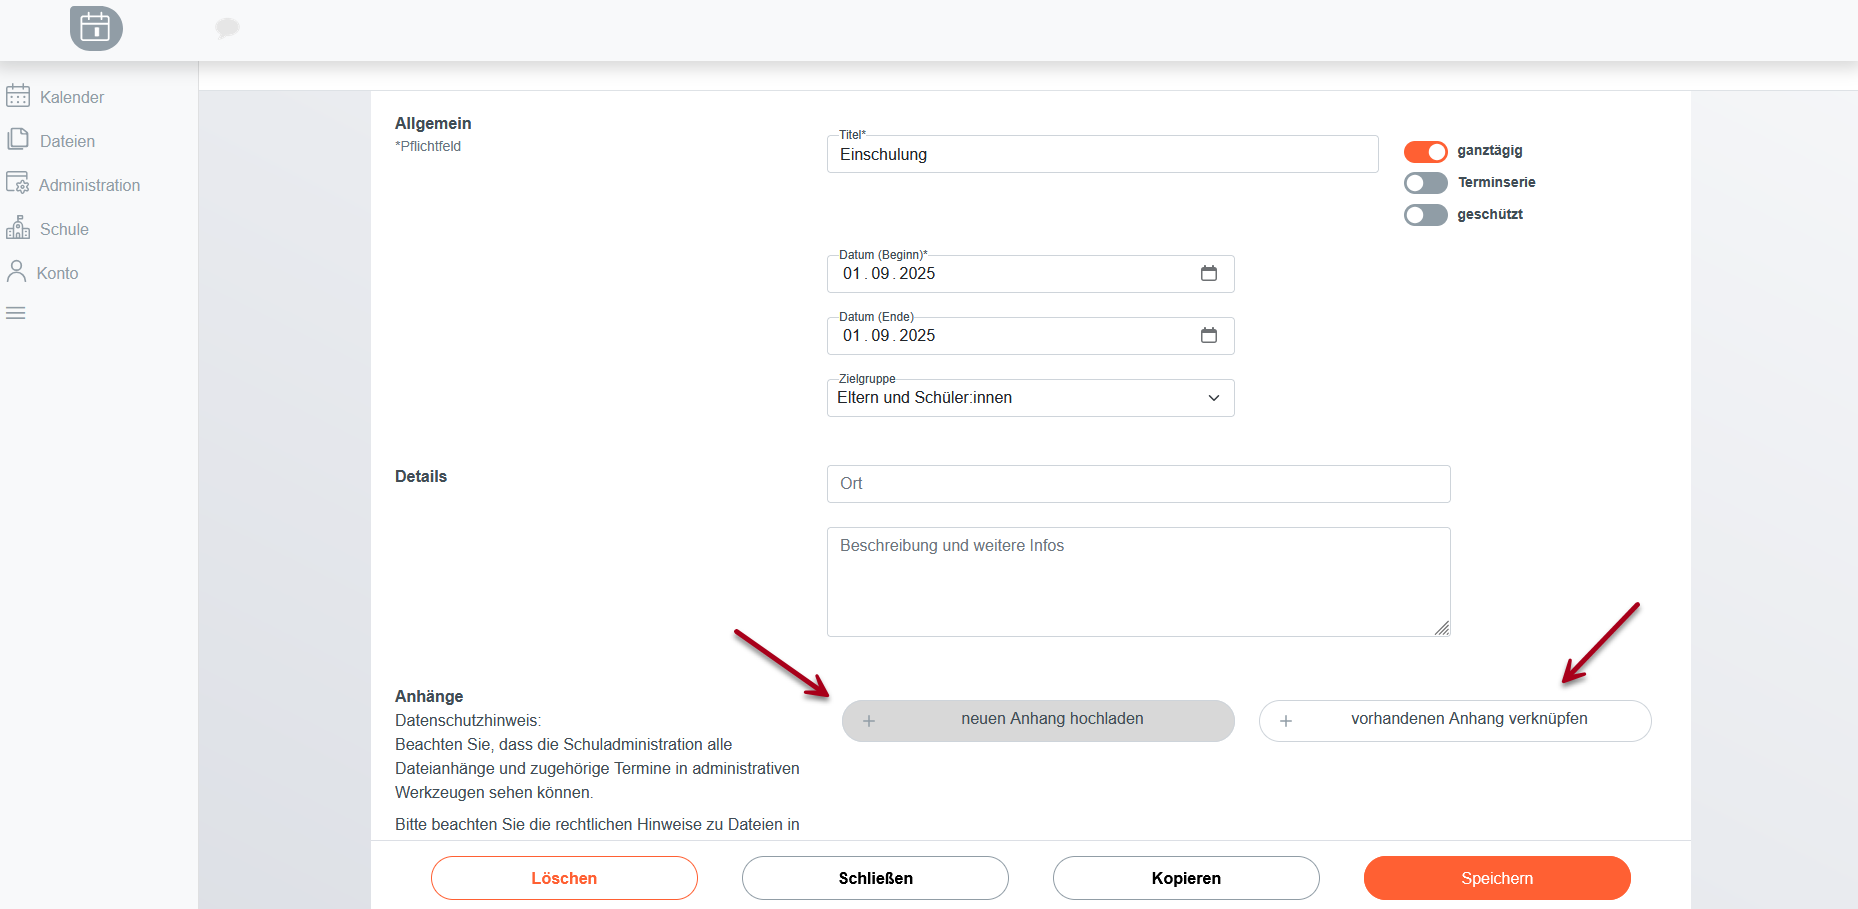Open the calendar picker for Datum (Beginn)

pos(1208,274)
